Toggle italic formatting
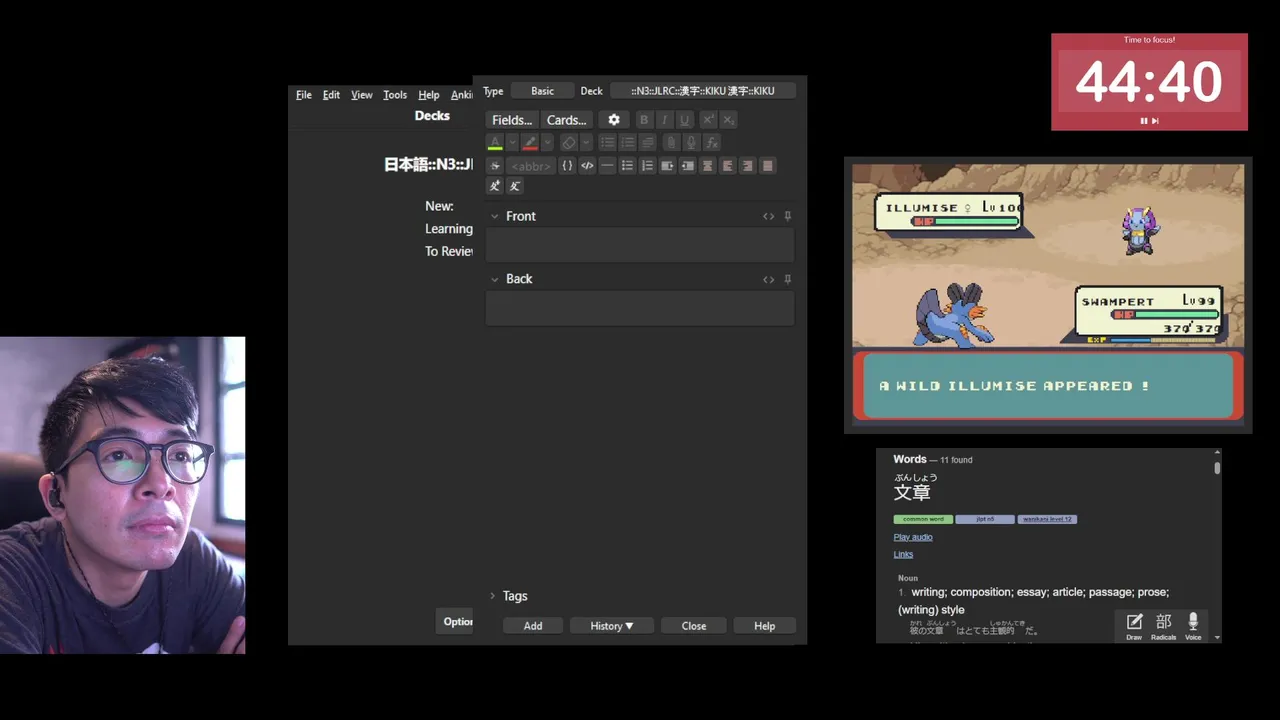 tap(664, 120)
